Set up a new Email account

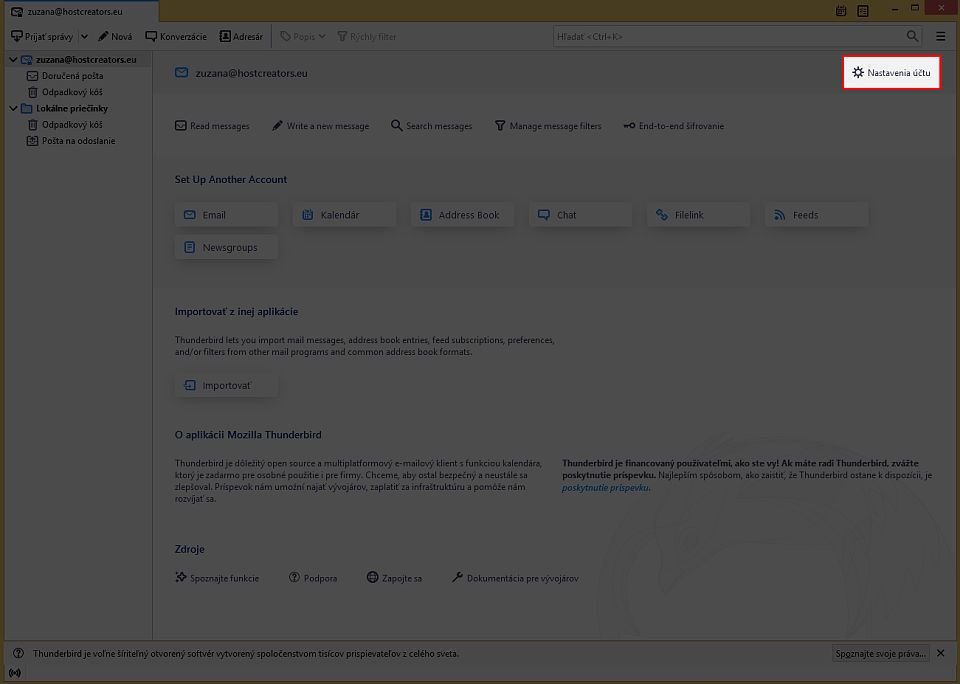click(227, 215)
